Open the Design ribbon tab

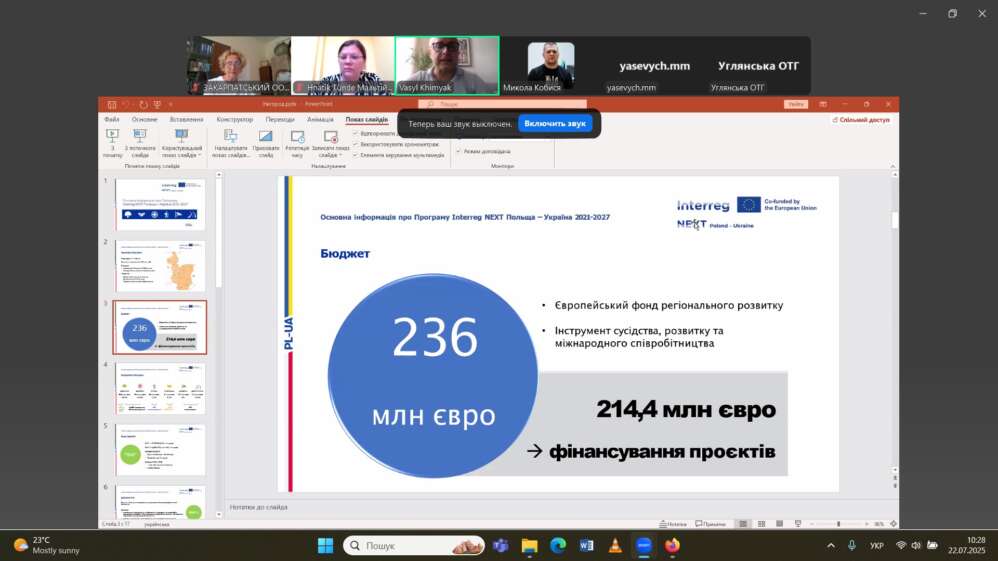[235, 120]
